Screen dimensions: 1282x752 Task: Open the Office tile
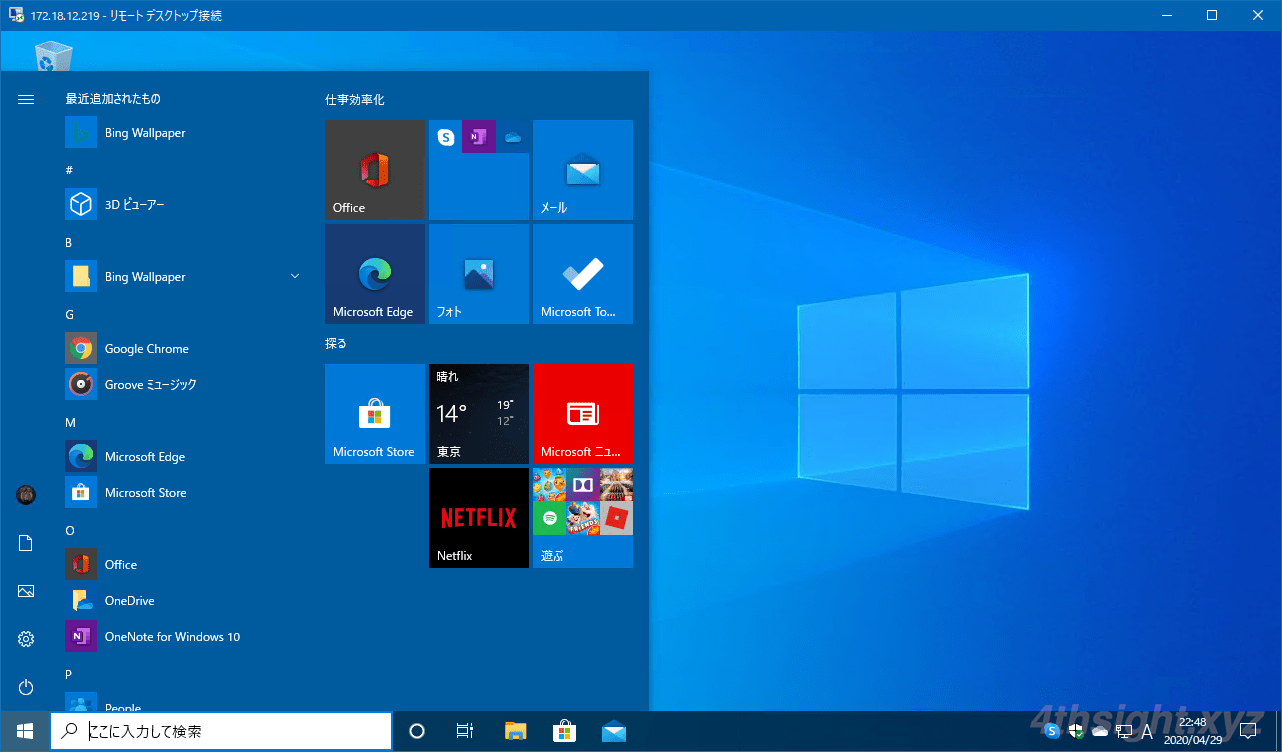tap(375, 170)
